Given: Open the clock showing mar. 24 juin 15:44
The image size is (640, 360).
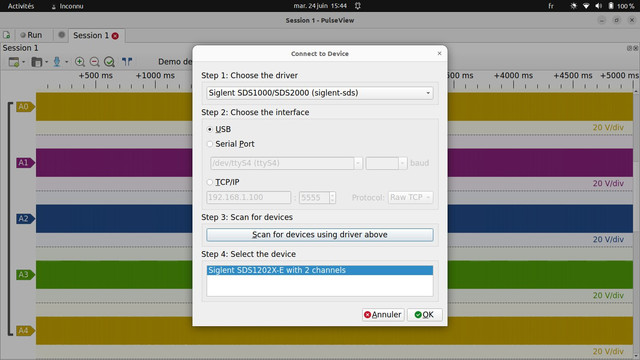Looking at the screenshot, I should click(320, 6).
